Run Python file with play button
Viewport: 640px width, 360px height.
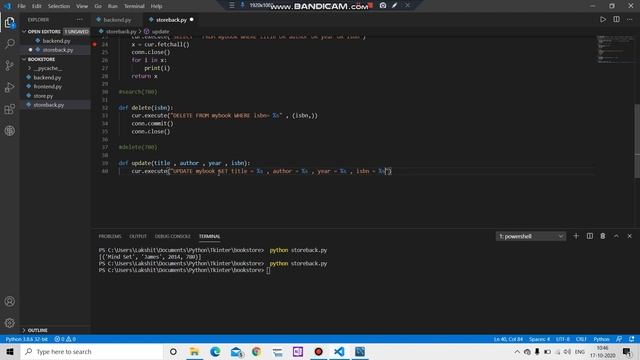[602, 20]
